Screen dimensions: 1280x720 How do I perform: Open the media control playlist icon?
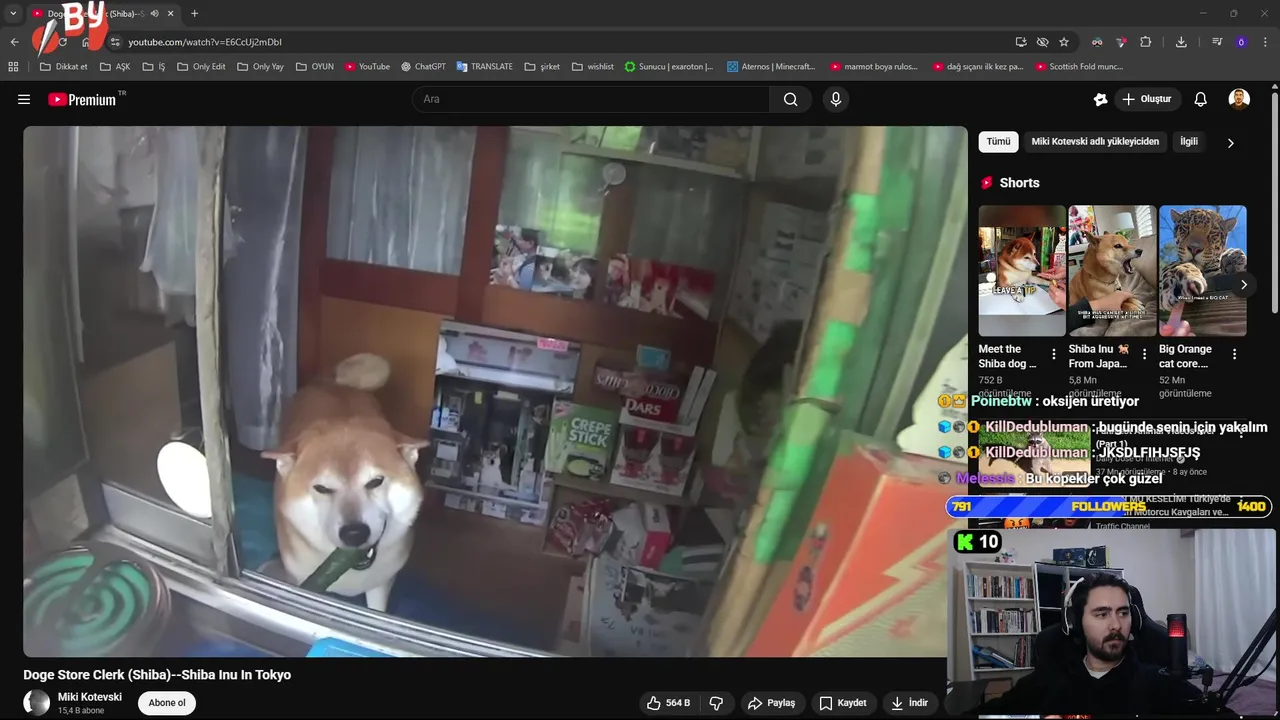1217,42
